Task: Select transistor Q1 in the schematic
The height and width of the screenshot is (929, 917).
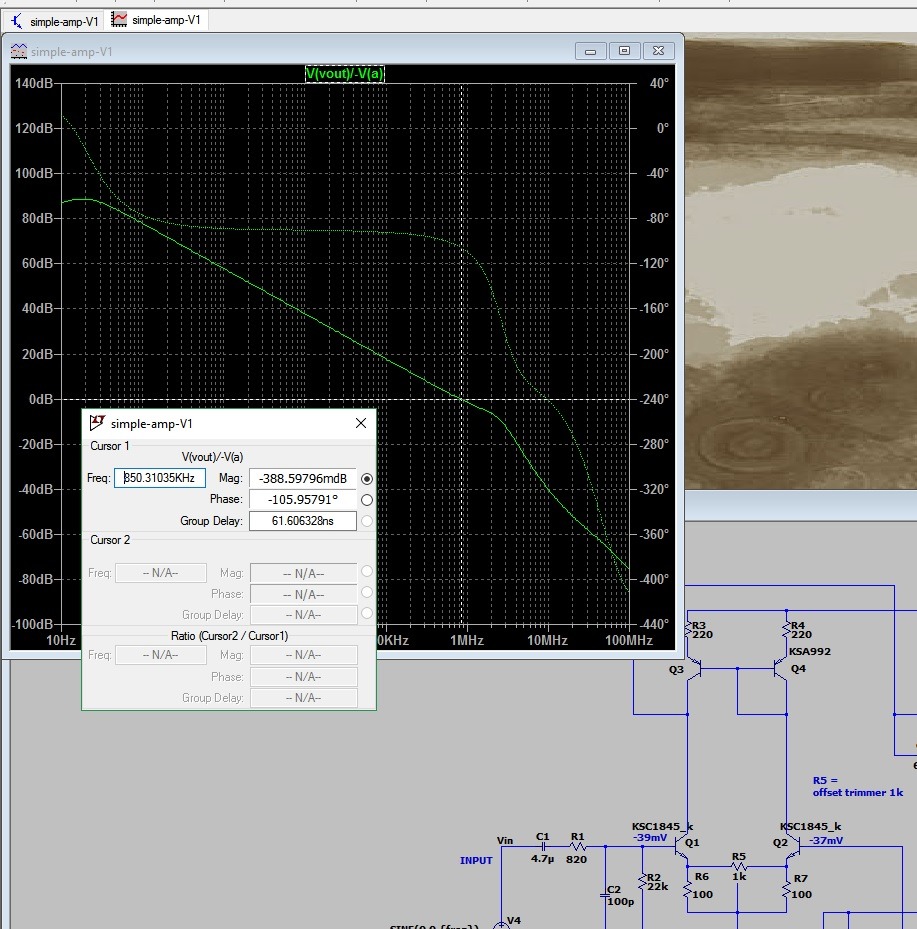Action: click(681, 848)
